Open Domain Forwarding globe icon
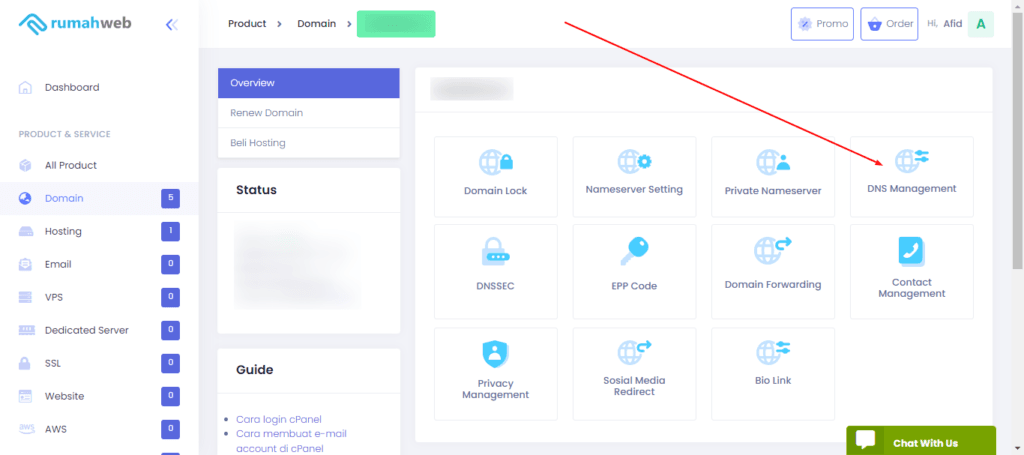This screenshot has width=1024, height=455. (773, 250)
